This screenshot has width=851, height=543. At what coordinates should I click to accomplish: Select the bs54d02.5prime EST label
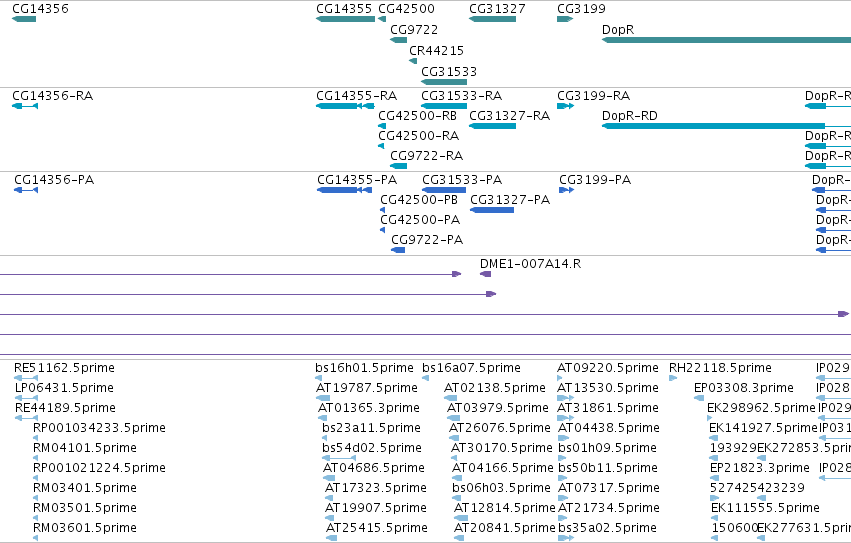pyautogui.click(x=372, y=449)
